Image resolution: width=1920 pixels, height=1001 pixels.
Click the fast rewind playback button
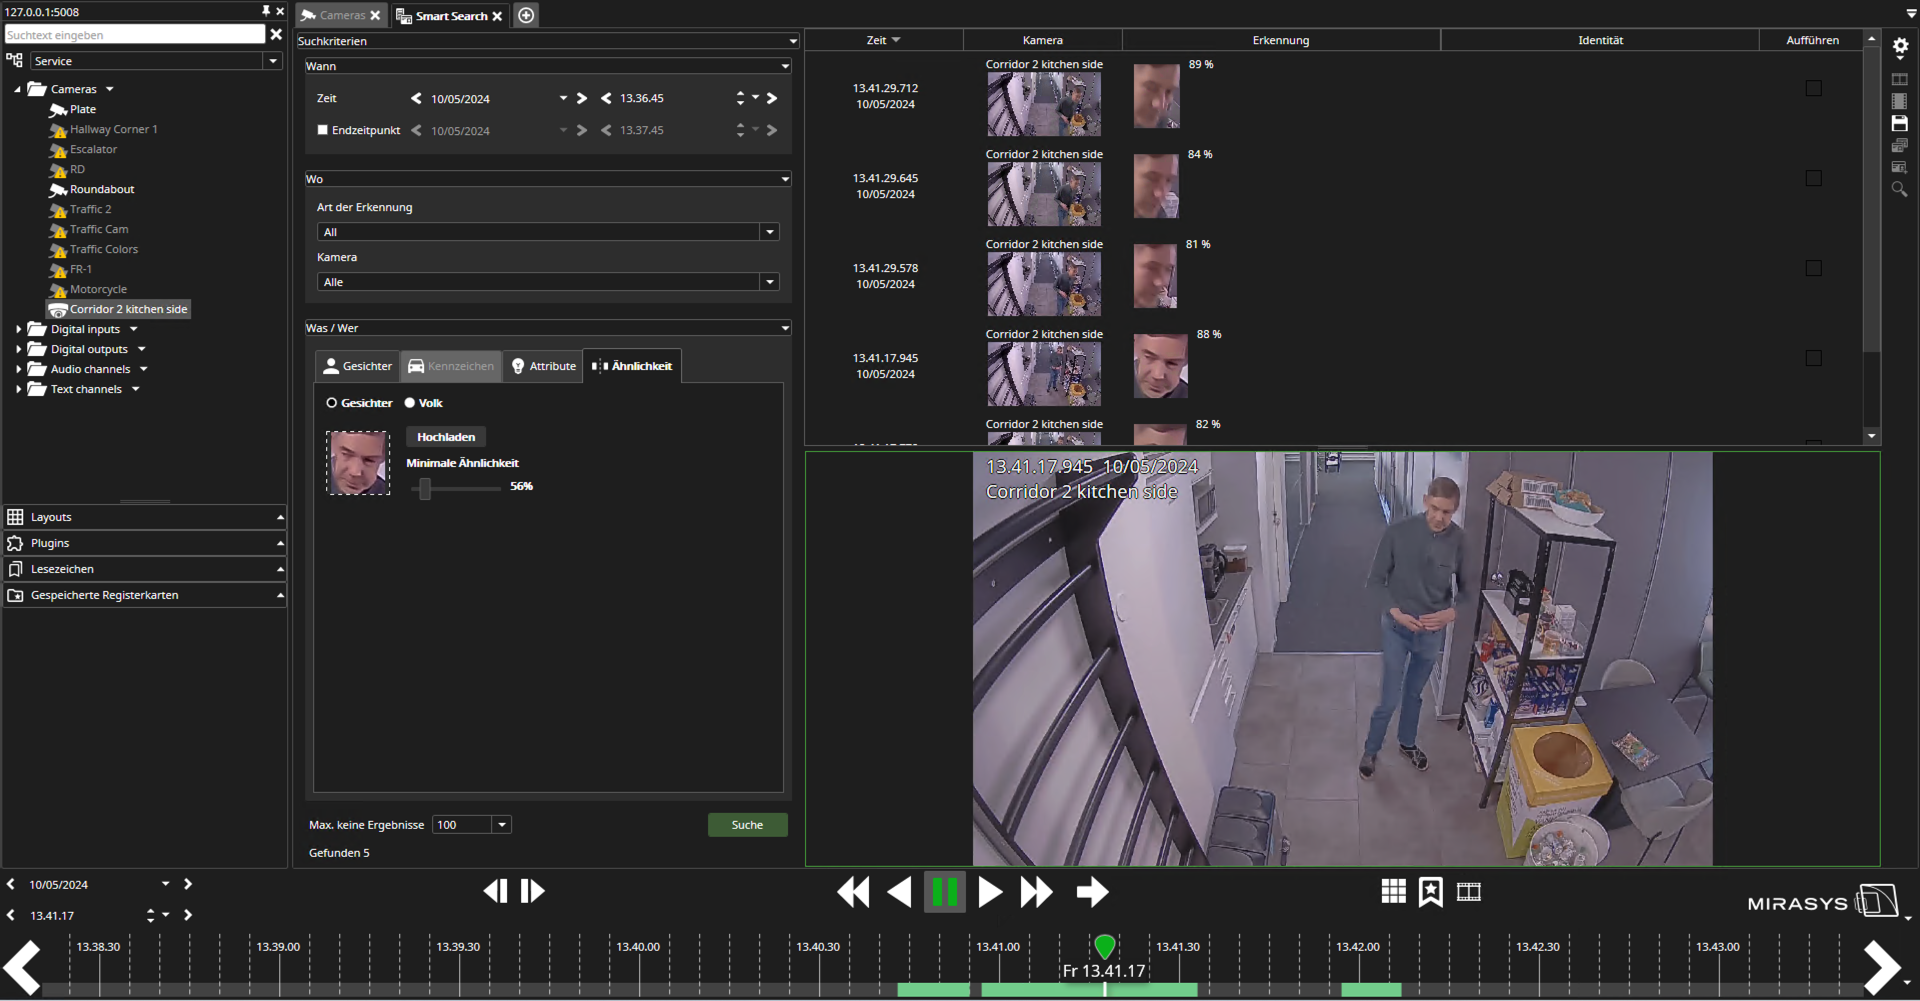pos(853,891)
